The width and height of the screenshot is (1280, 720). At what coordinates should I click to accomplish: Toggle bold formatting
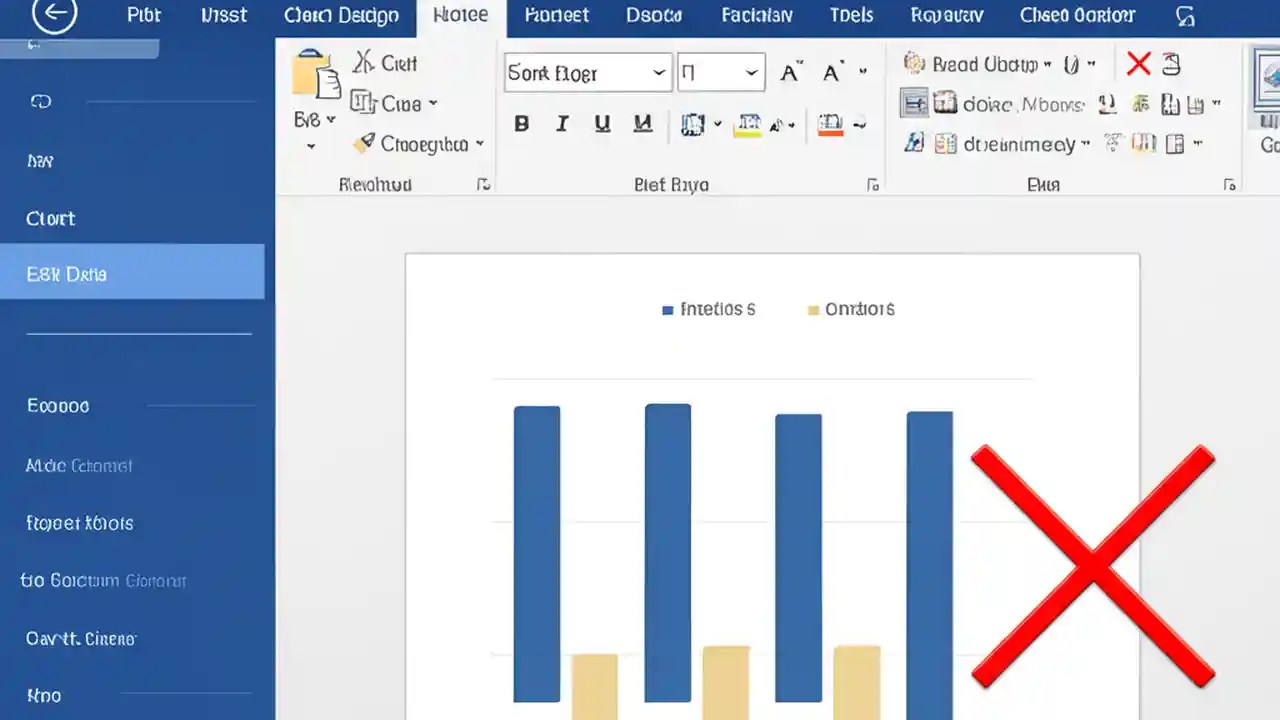(521, 123)
